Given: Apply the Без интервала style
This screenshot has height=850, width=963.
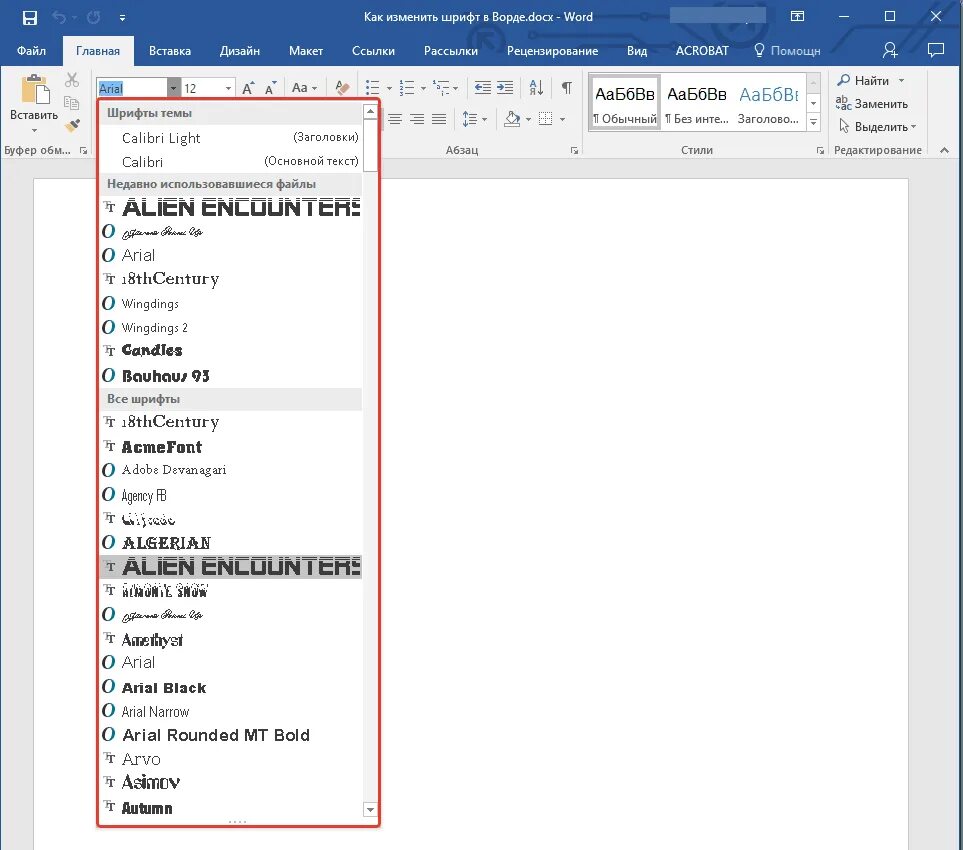Looking at the screenshot, I should (696, 103).
